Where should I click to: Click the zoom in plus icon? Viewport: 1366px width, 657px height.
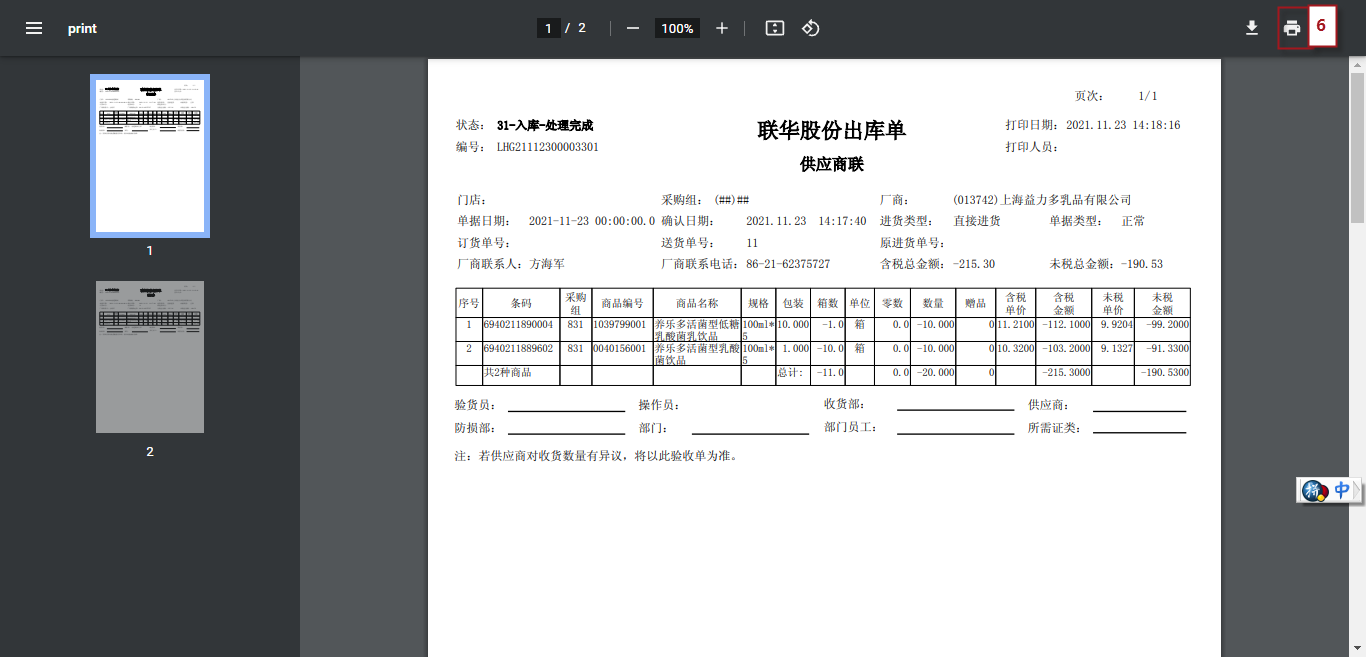(722, 28)
